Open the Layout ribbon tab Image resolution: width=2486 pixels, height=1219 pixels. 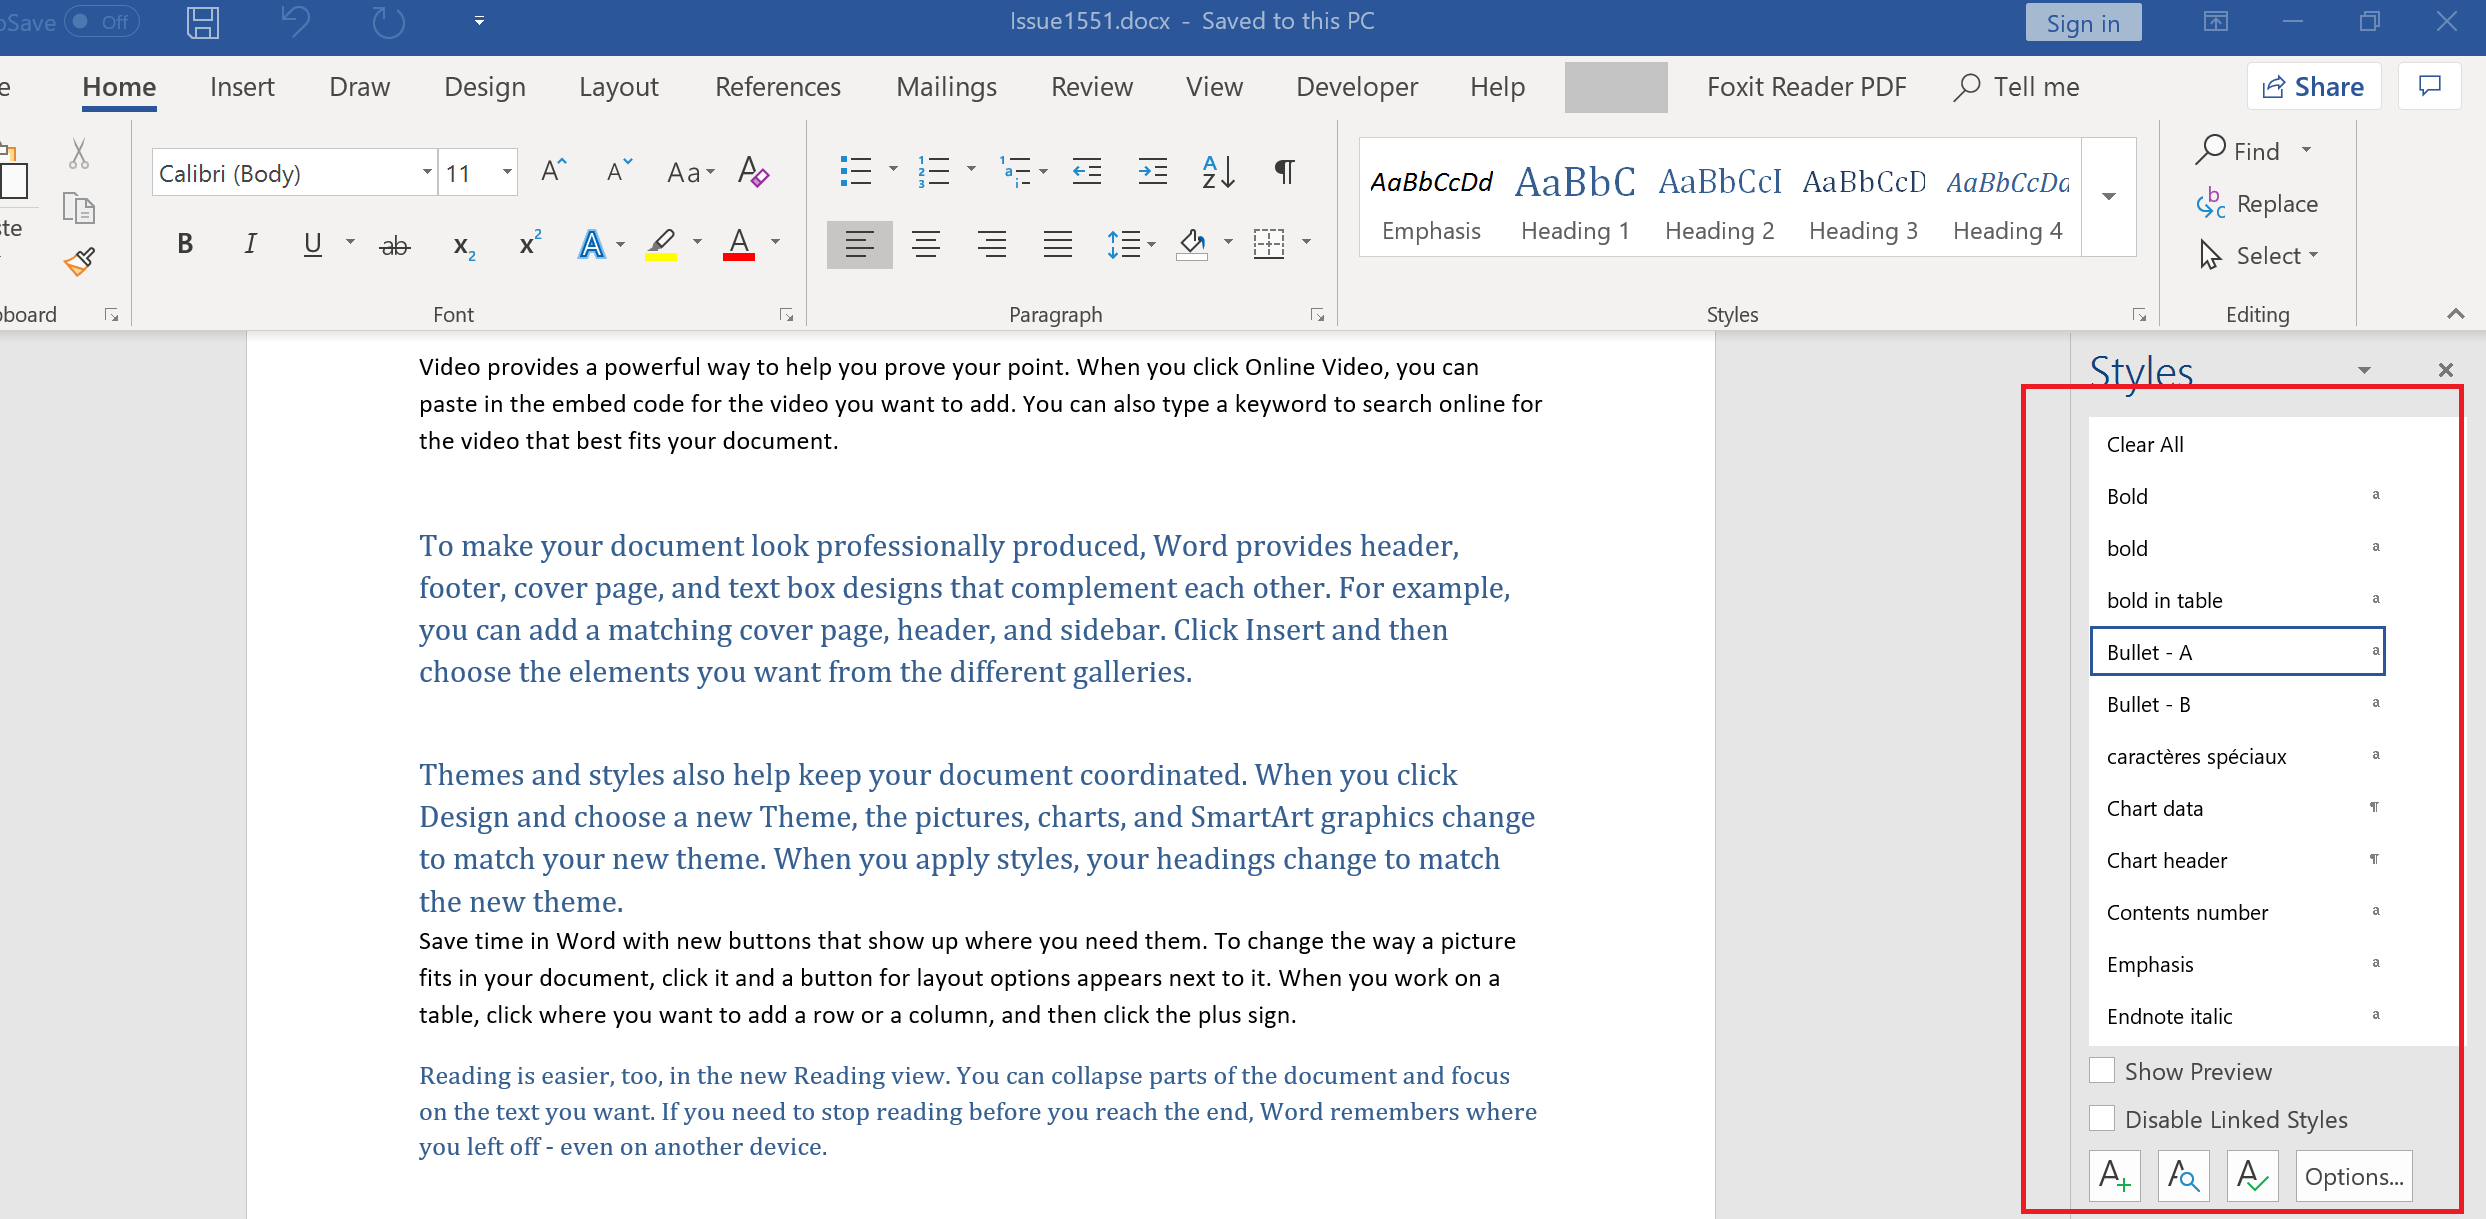[618, 87]
